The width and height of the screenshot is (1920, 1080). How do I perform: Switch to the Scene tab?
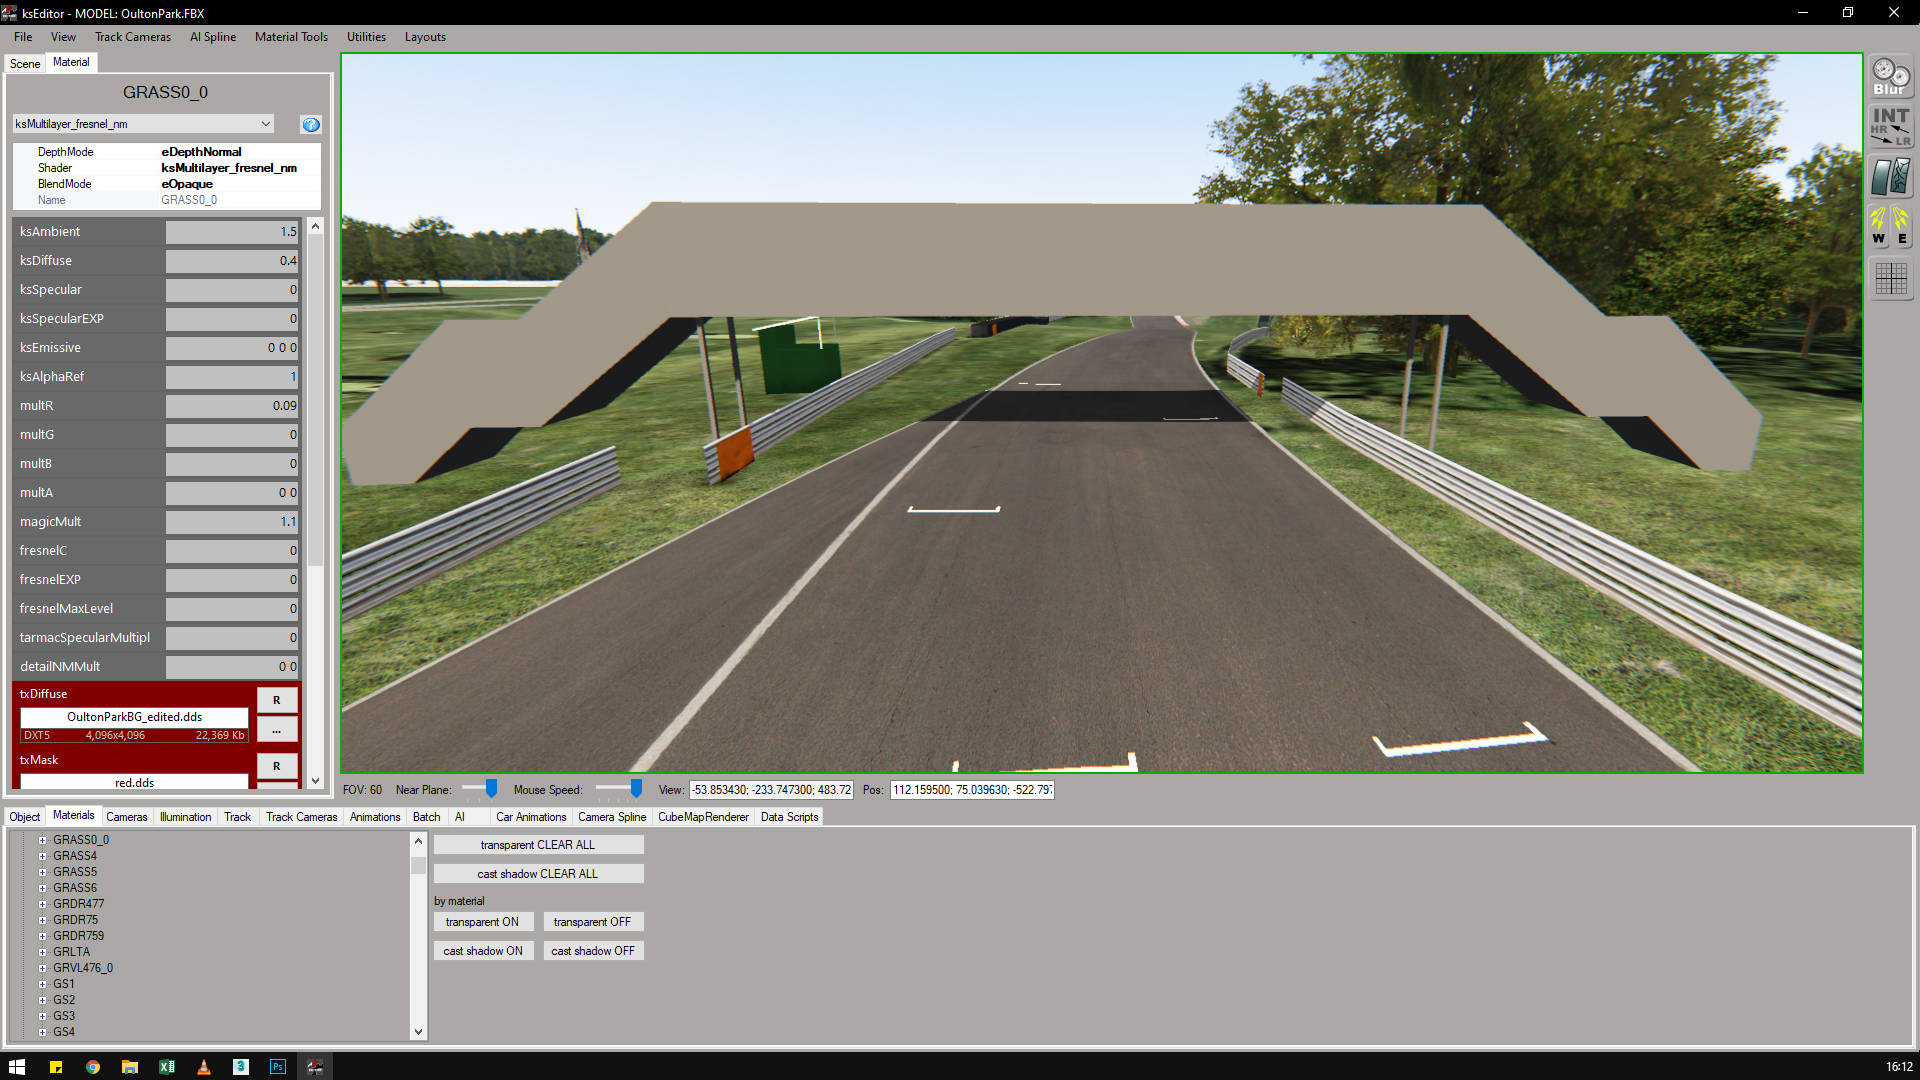pyautogui.click(x=25, y=63)
